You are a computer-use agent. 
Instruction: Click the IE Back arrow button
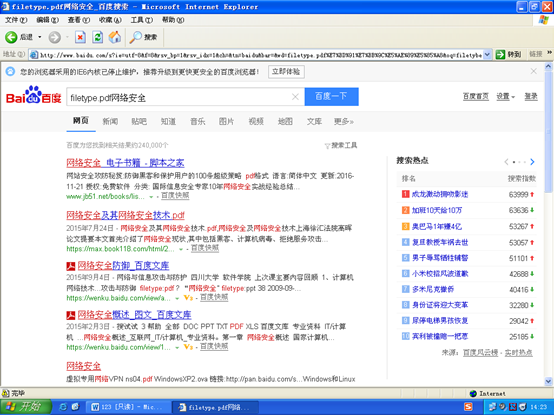(11, 37)
